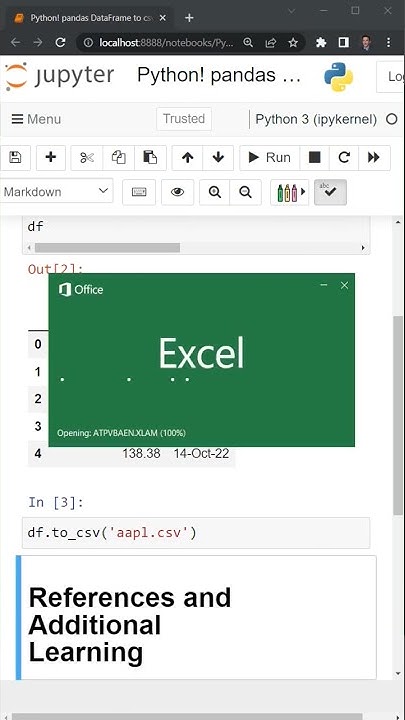
Task: Click the notebook title 'Python! pandas …'
Action: 219,75
